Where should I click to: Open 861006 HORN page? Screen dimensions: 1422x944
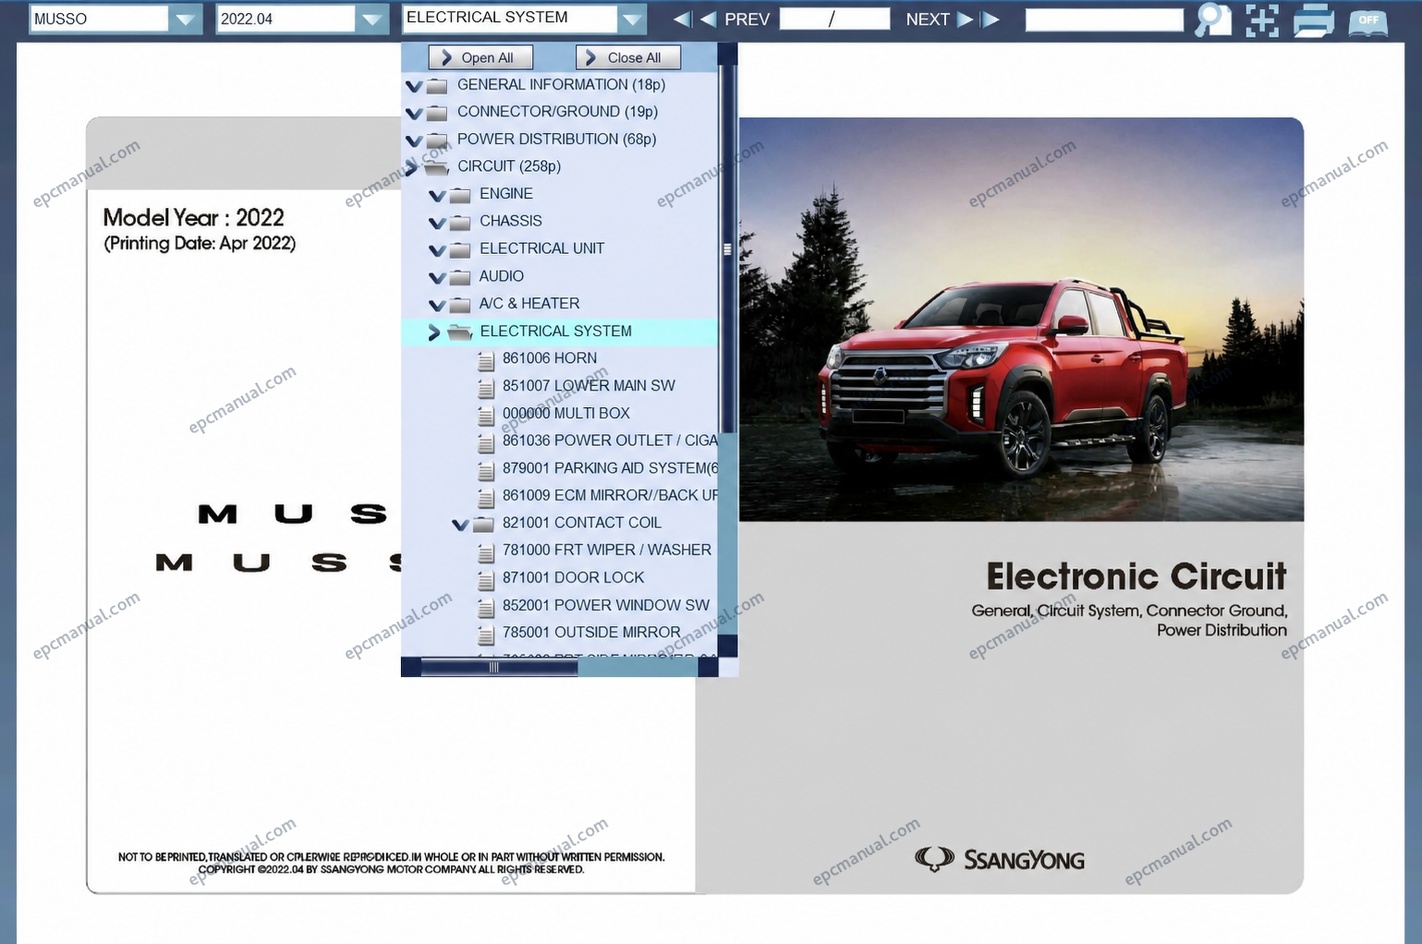(549, 358)
